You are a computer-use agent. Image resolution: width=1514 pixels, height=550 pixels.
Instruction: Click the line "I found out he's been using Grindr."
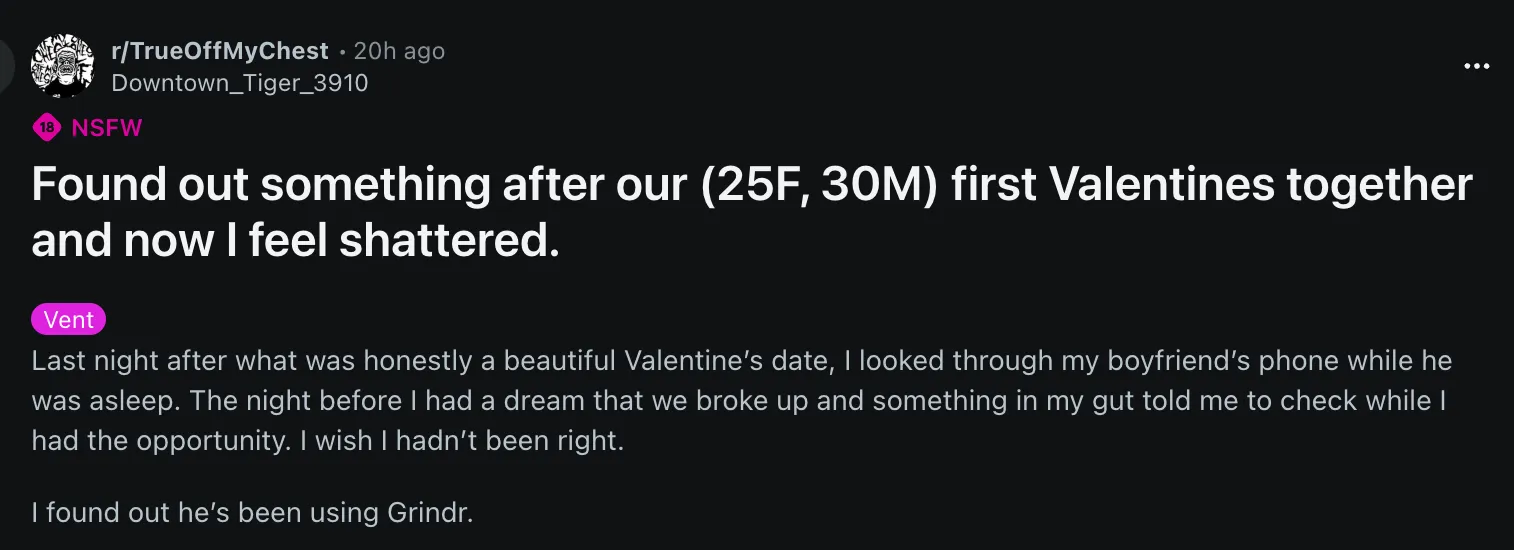click(x=252, y=514)
